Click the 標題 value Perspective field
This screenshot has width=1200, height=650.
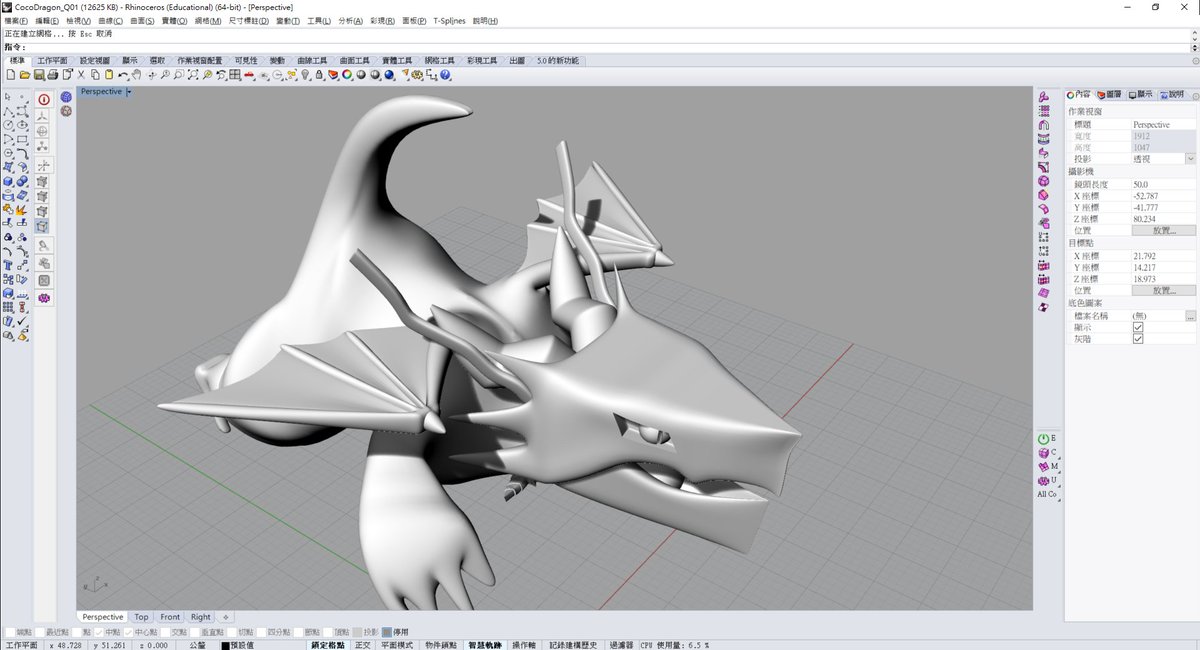click(1164, 124)
